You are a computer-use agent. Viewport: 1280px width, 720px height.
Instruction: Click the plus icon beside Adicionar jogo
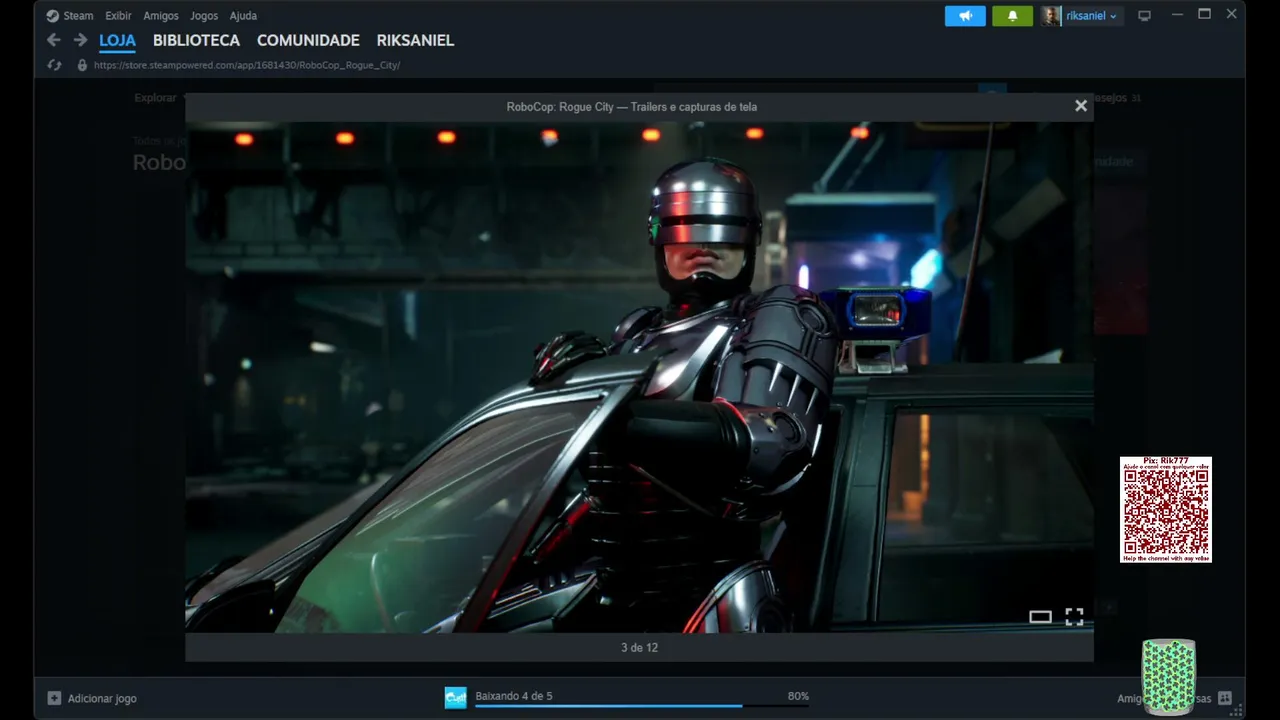(x=54, y=698)
